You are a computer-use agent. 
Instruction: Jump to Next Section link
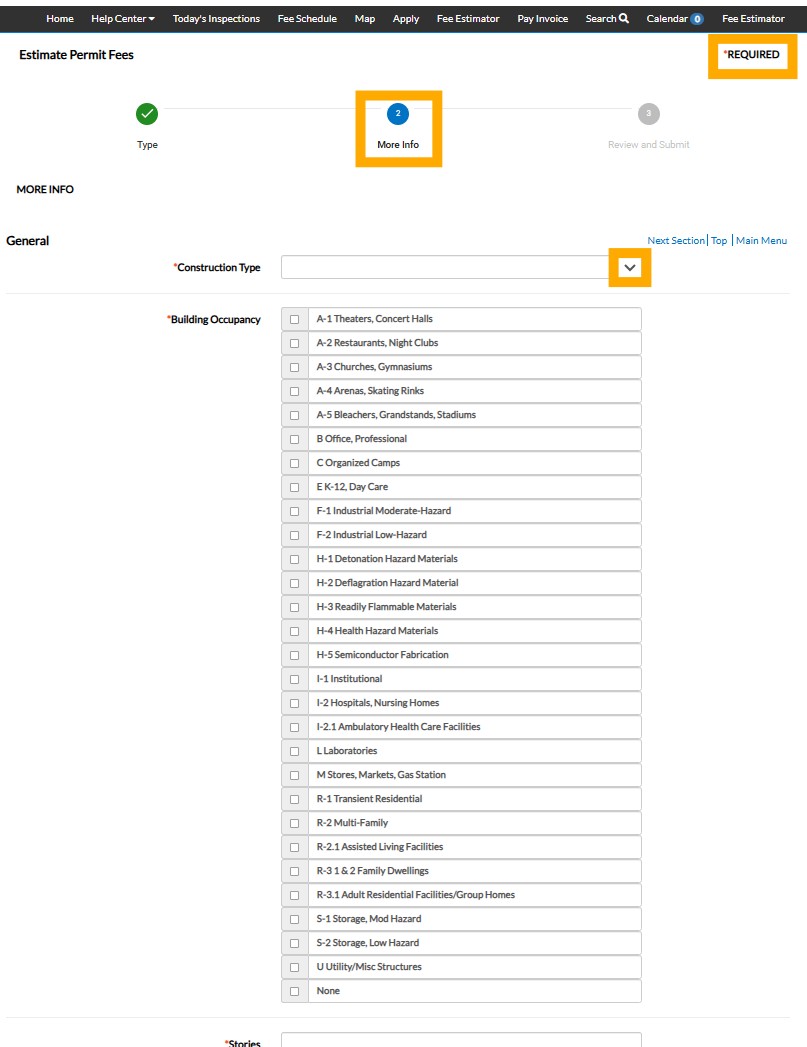click(676, 240)
